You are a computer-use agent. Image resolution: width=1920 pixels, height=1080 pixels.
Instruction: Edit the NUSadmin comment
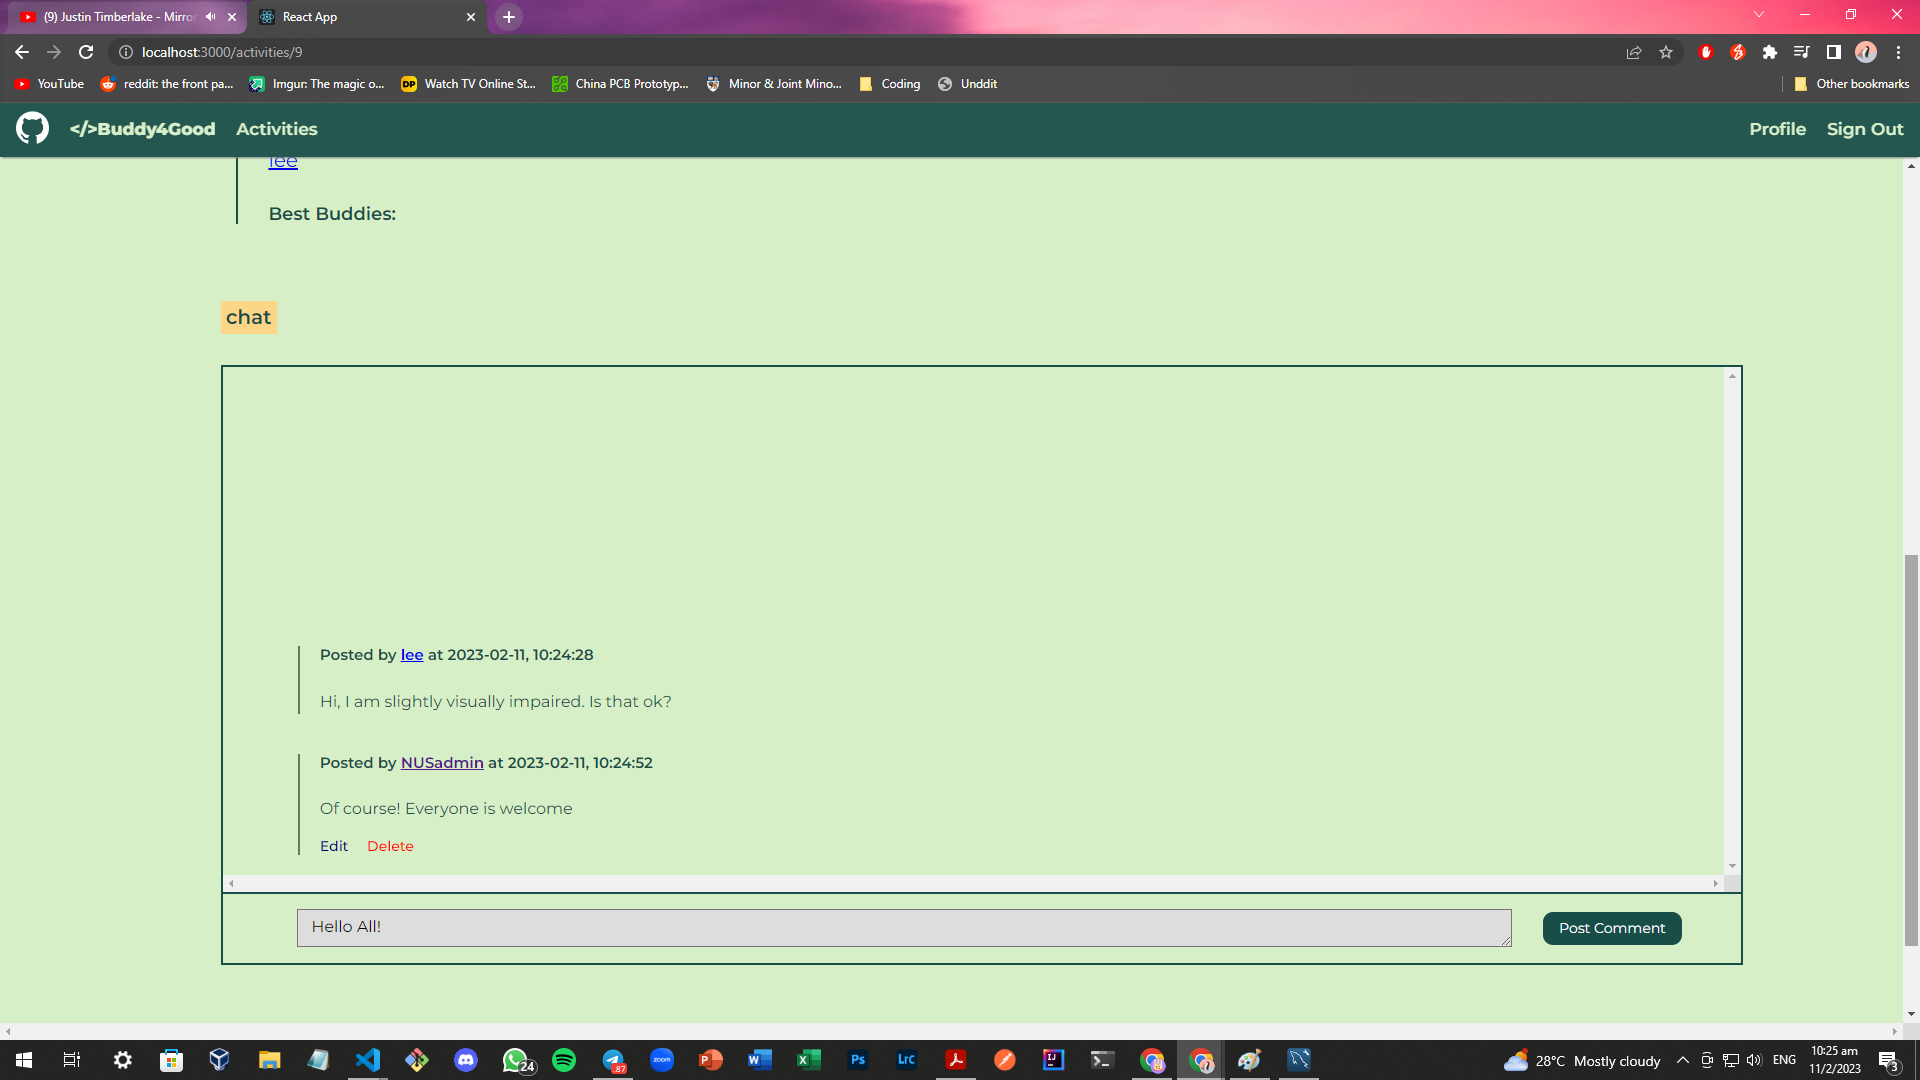(333, 846)
